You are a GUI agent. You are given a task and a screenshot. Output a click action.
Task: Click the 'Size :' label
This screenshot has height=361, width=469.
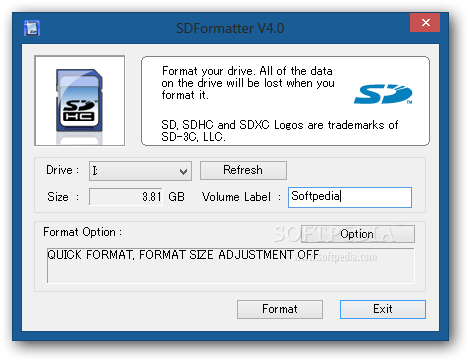(x=63, y=197)
